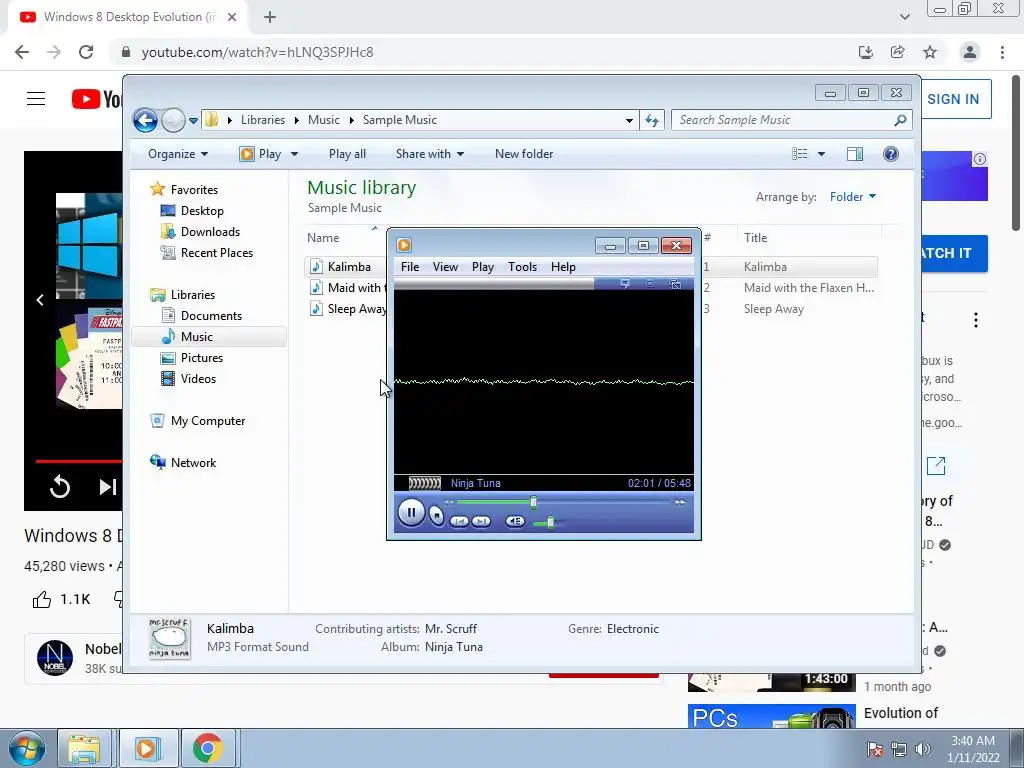The width and height of the screenshot is (1024, 768).
Task: Select the Kalimba file in the list
Action: click(349, 266)
